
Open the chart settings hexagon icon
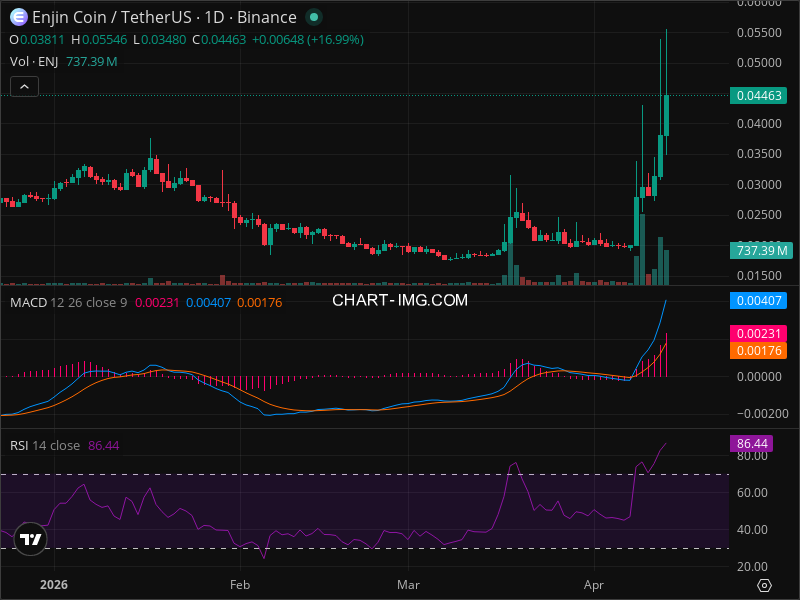point(764,585)
